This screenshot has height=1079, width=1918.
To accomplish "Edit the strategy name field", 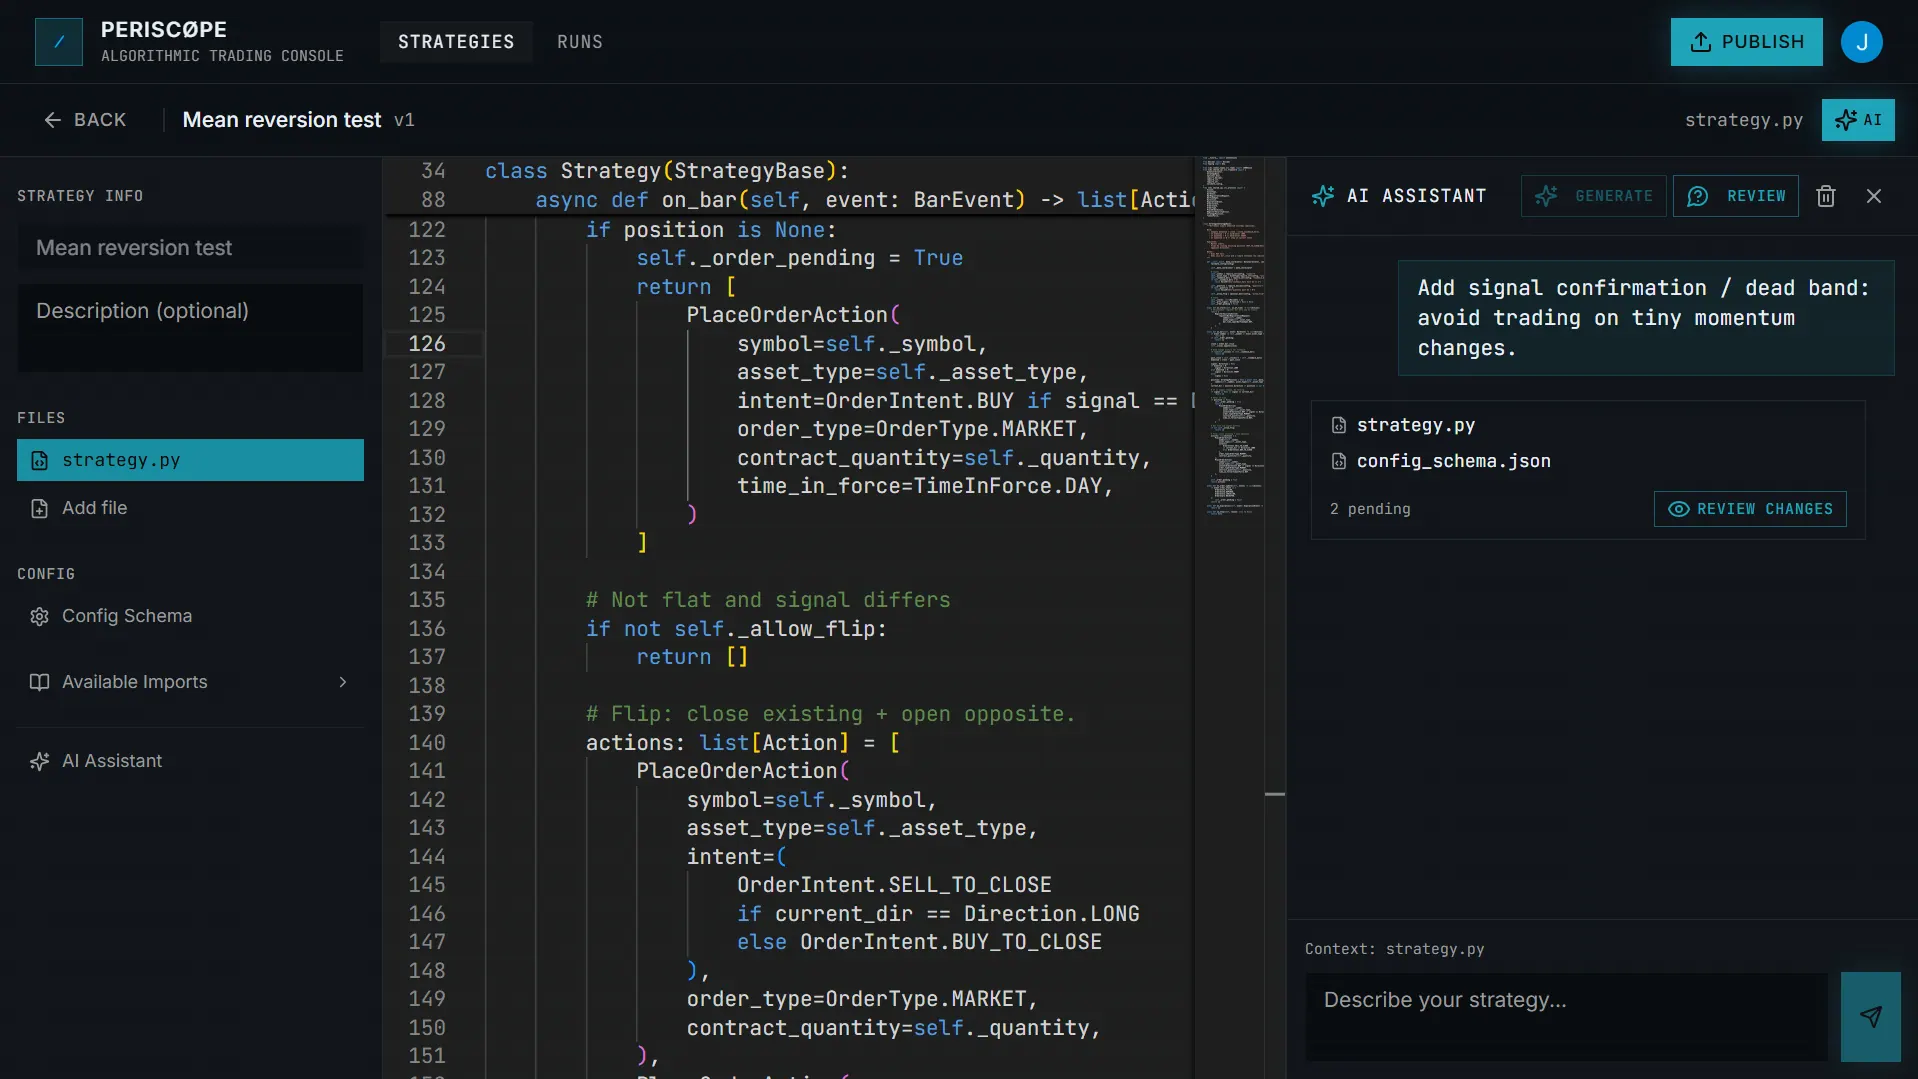I will tap(190, 248).
